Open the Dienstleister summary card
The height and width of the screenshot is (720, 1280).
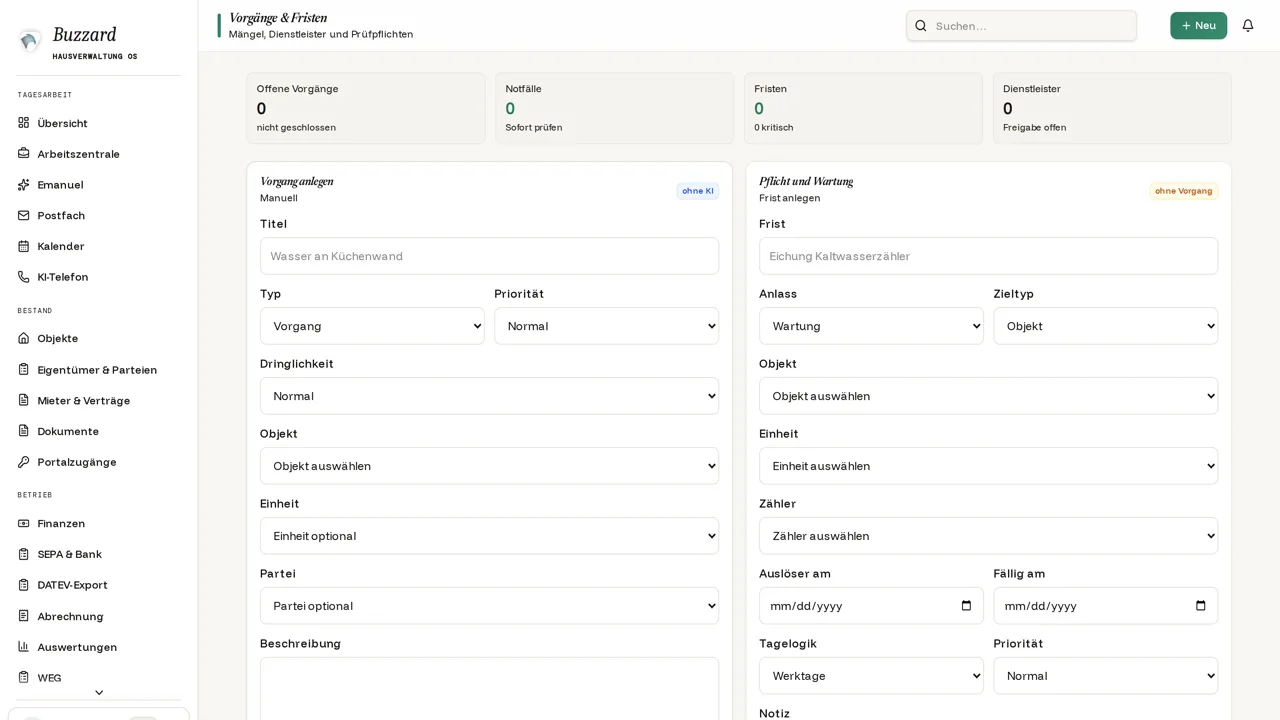click(x=1112, y=108)
